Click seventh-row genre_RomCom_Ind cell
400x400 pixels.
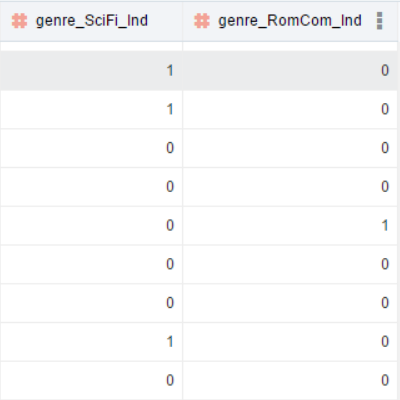point(290,303)
